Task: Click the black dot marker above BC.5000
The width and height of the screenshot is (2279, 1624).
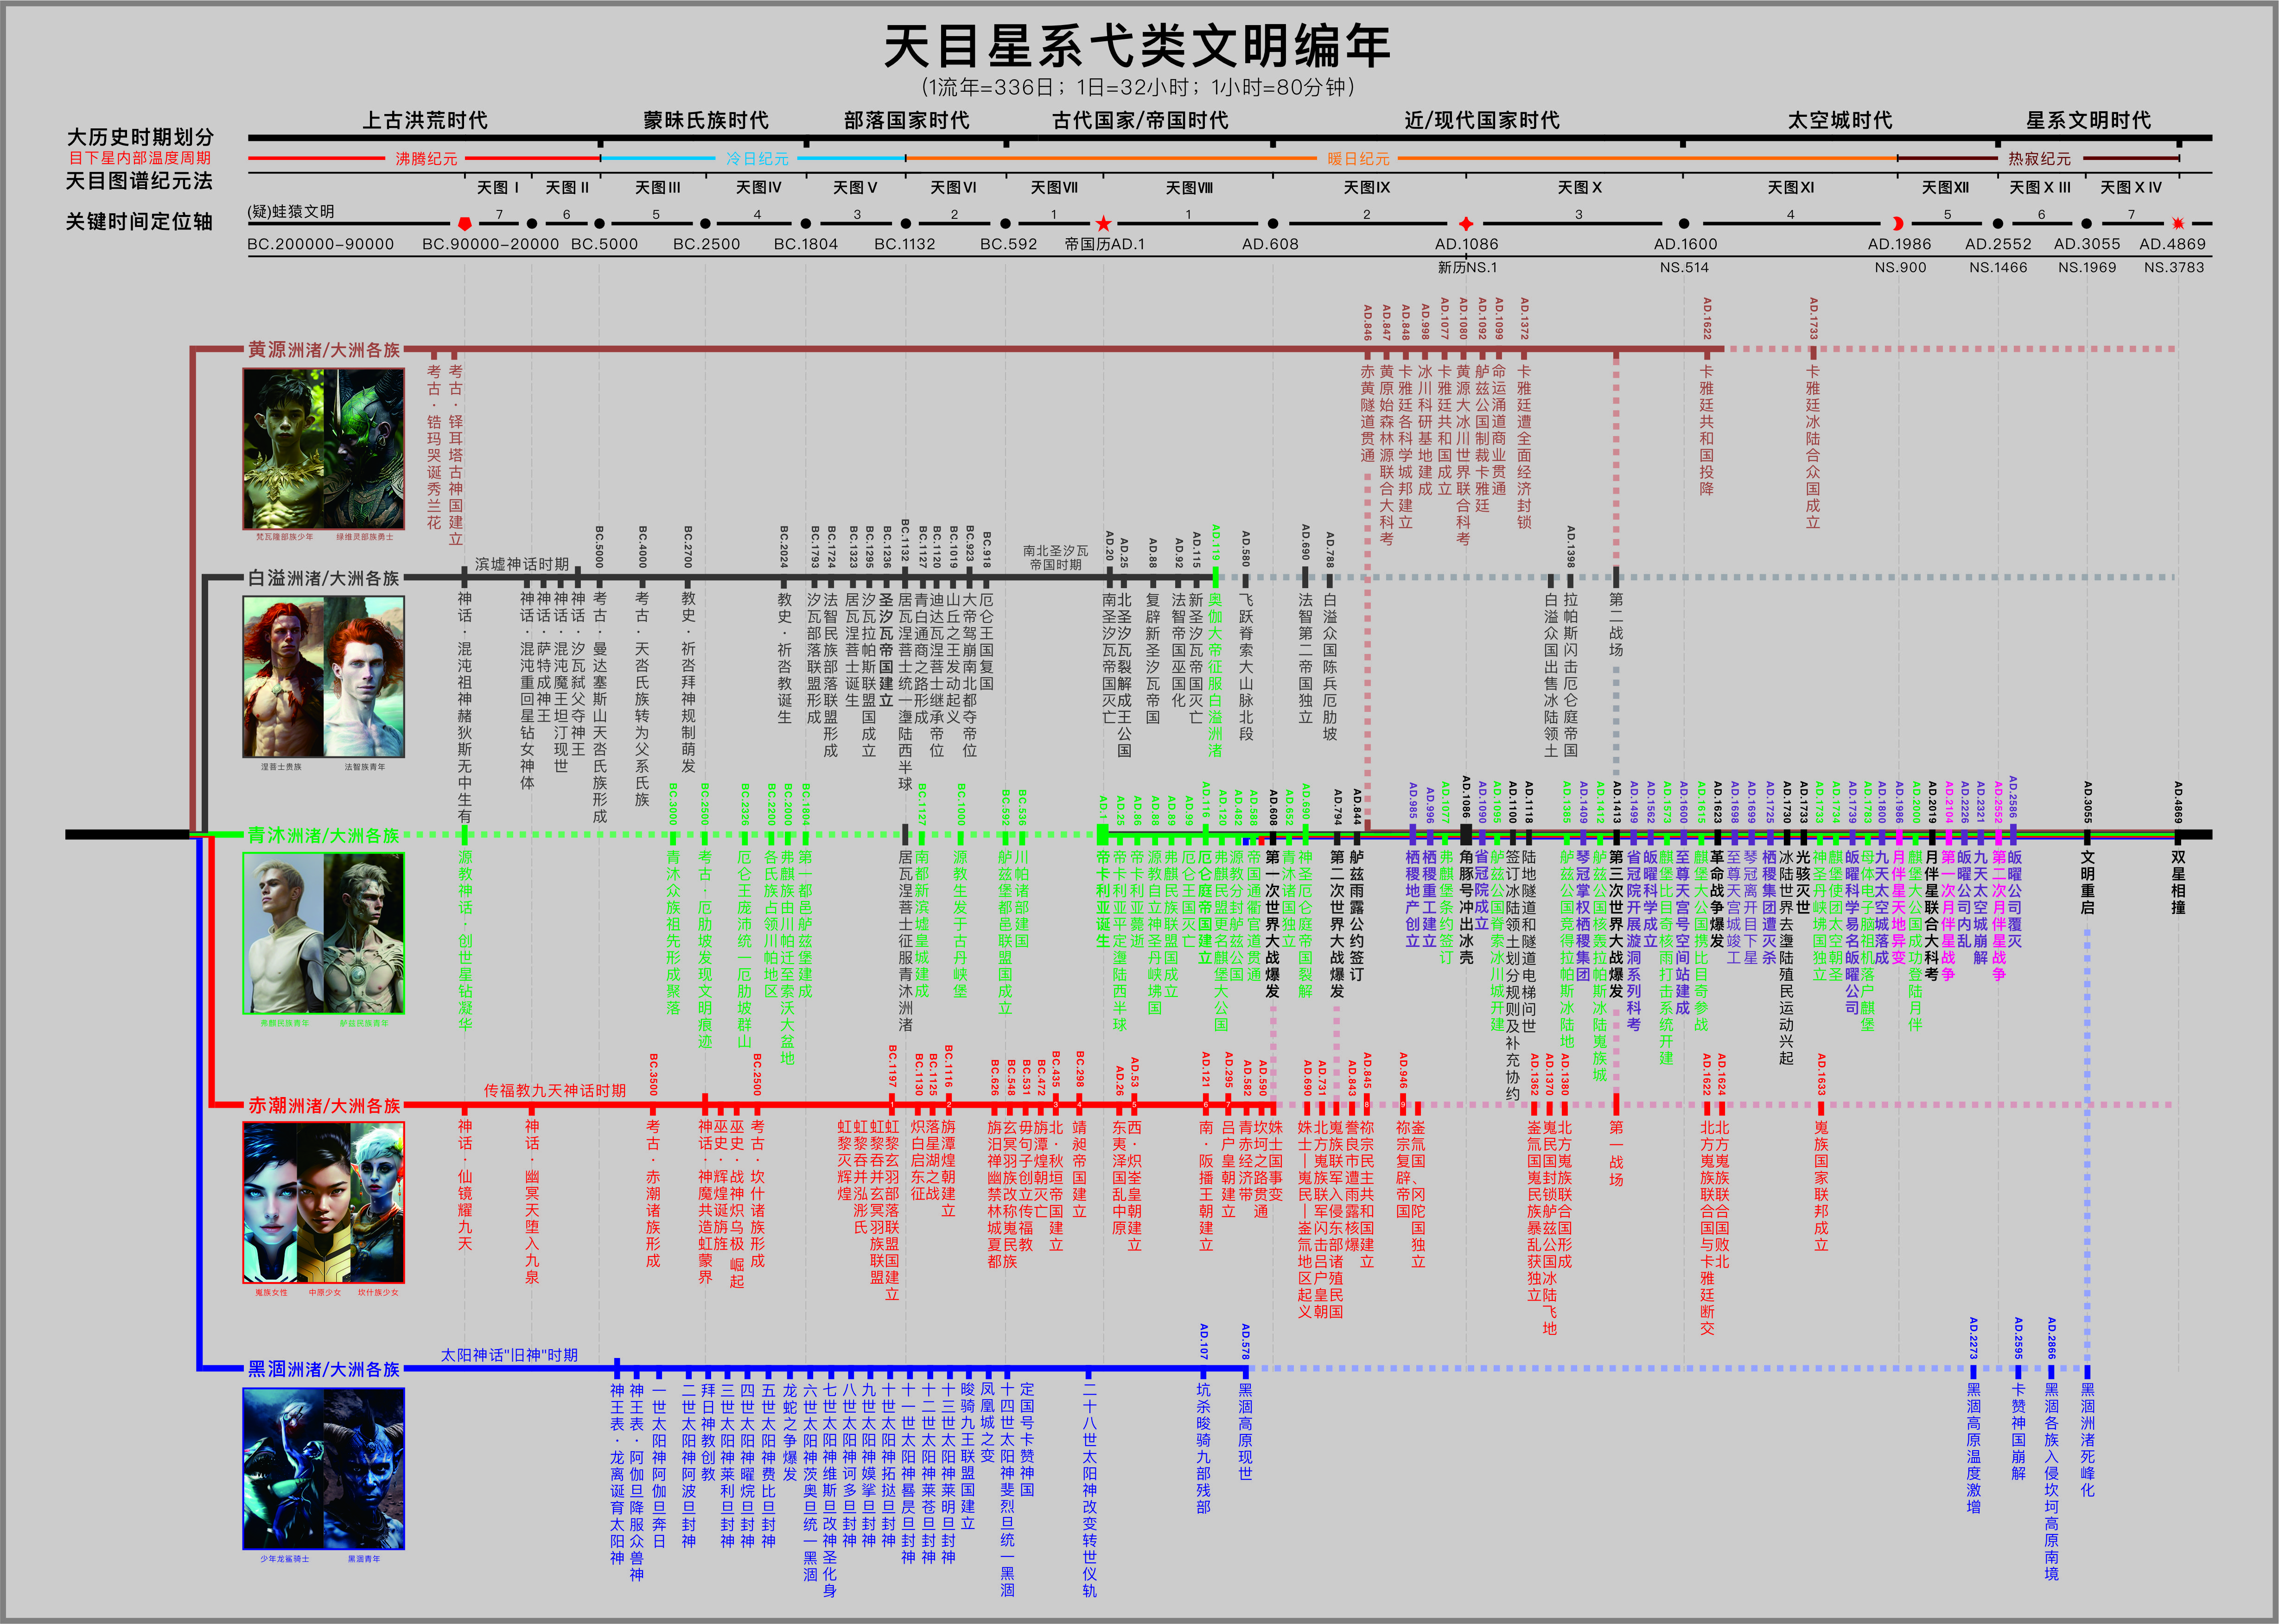Action: (599, 224)
